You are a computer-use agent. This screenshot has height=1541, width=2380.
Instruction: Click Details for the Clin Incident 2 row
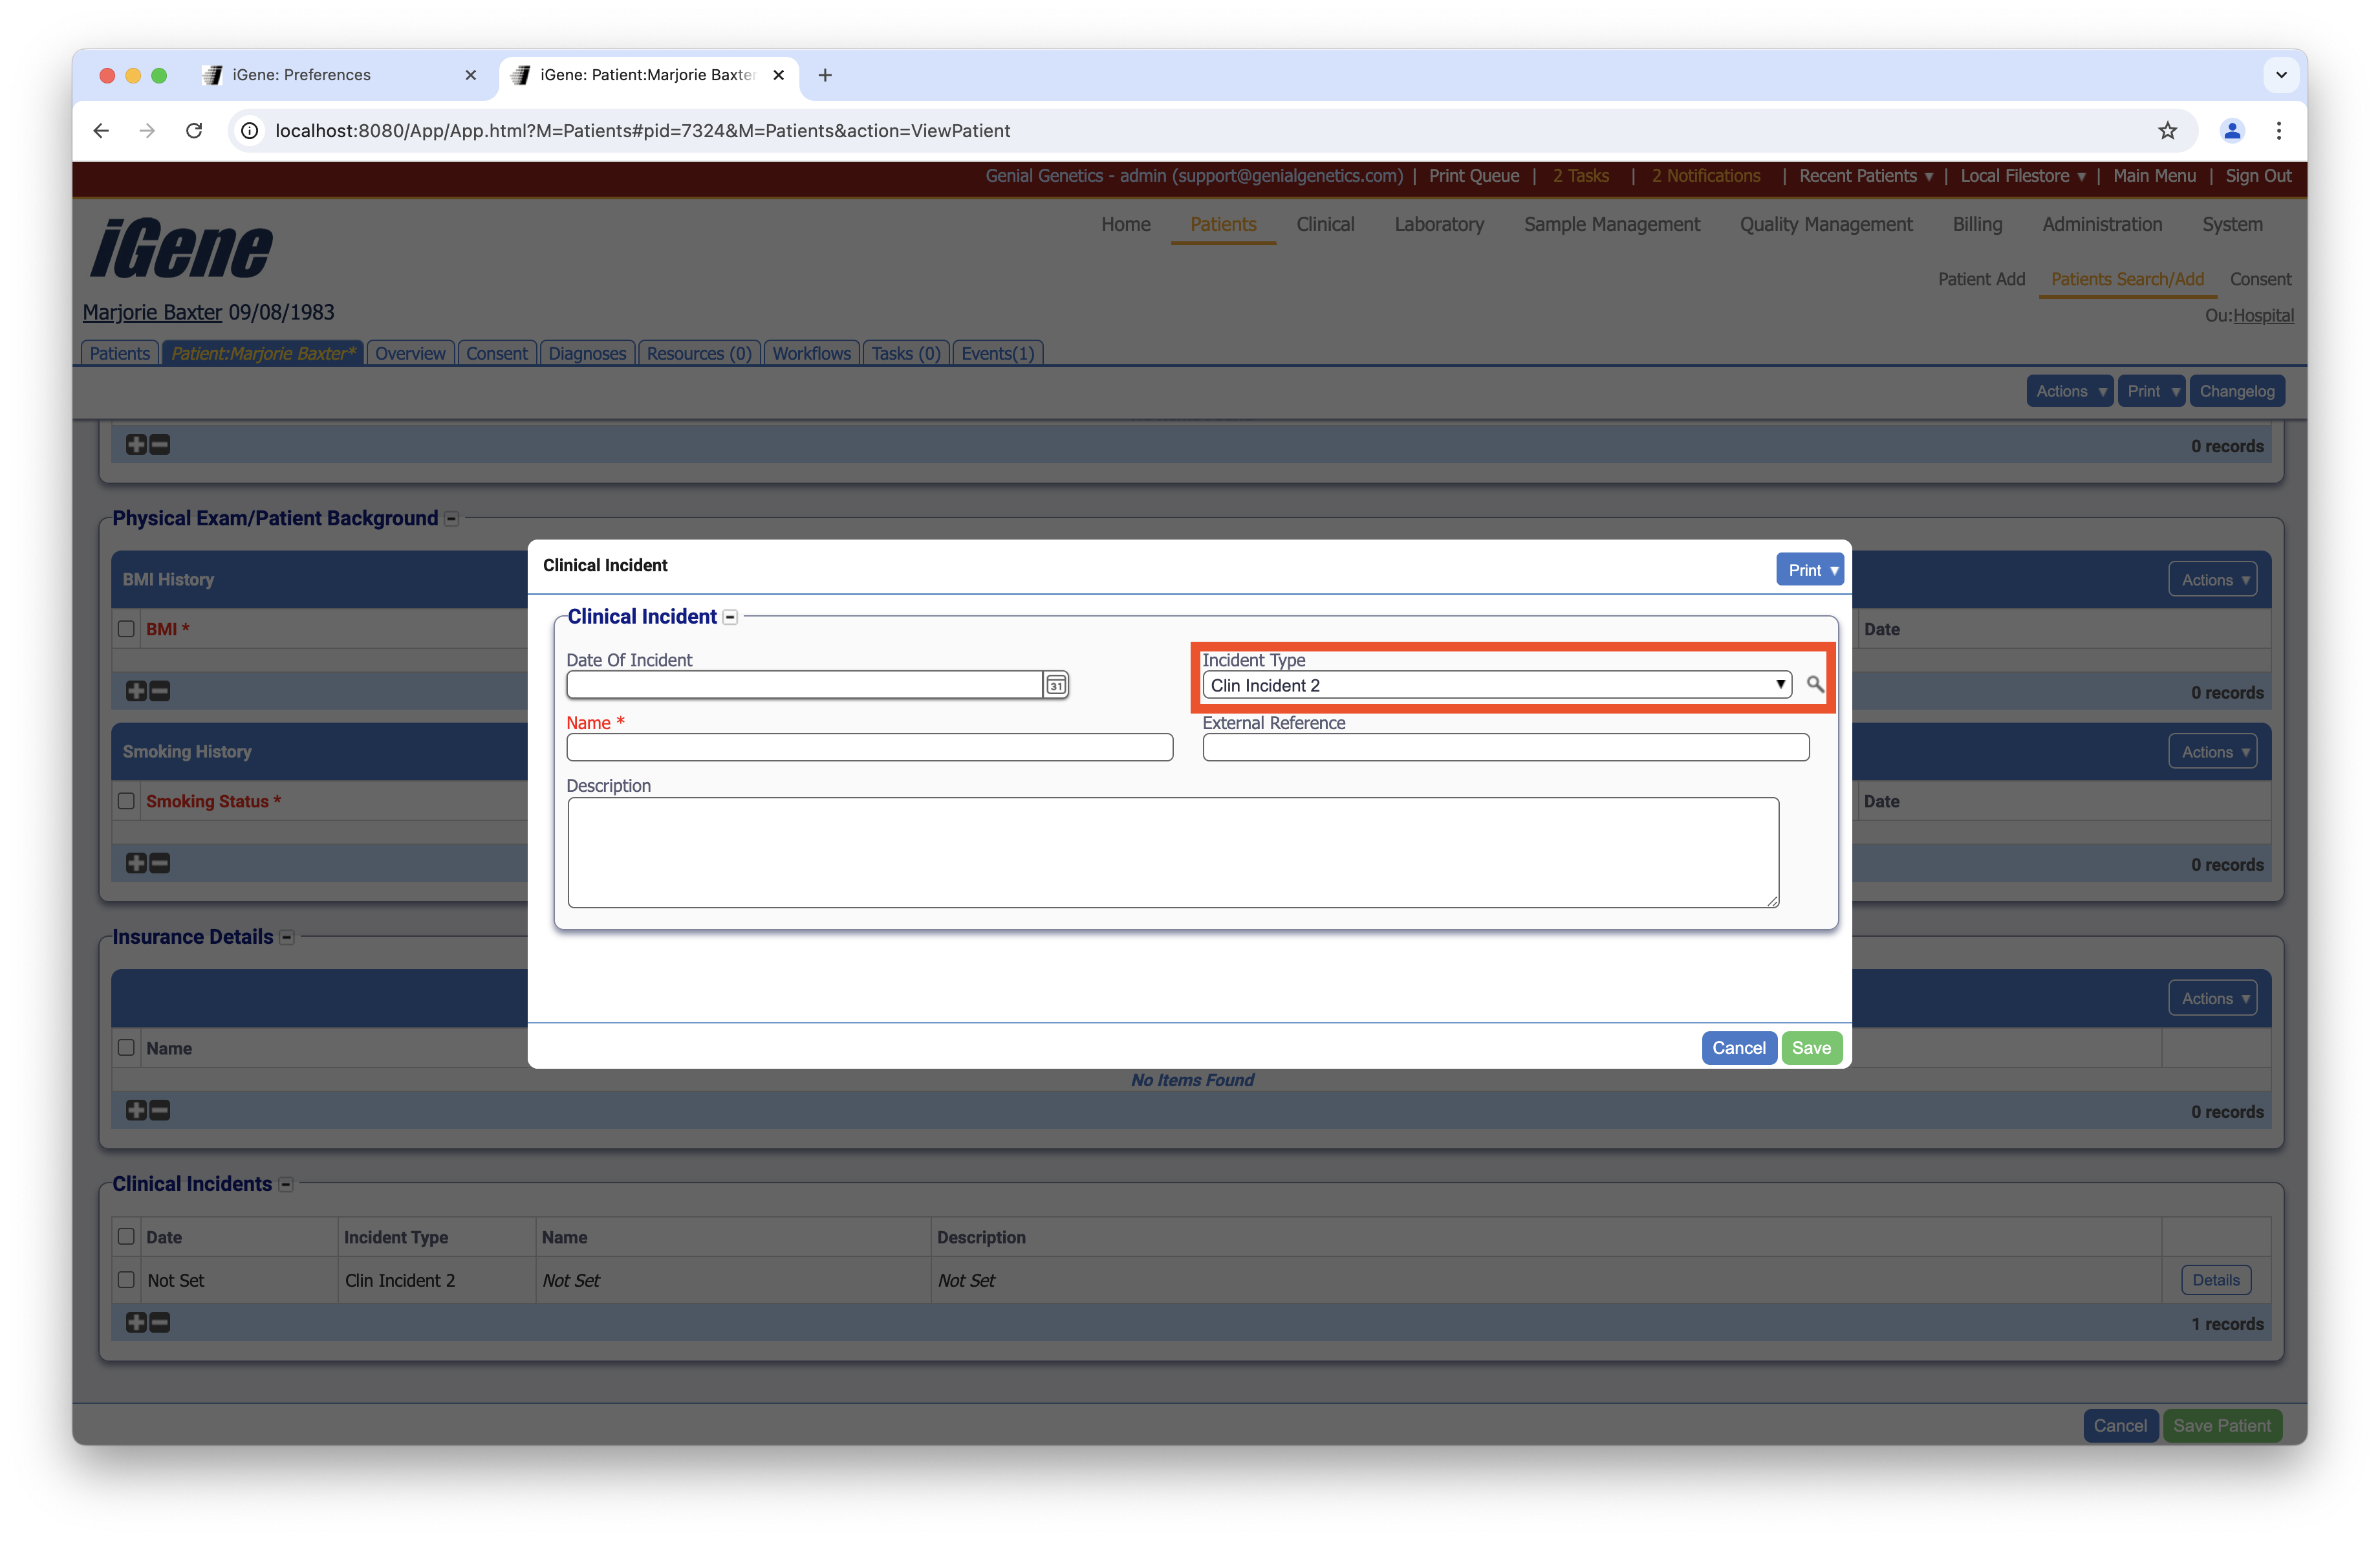point(2215,1280)
